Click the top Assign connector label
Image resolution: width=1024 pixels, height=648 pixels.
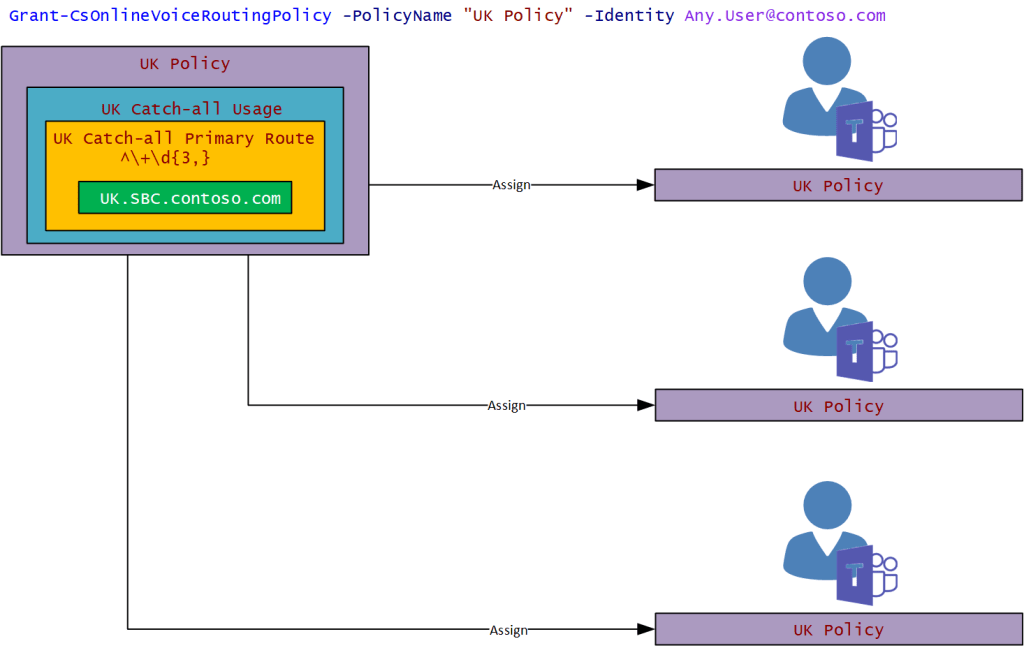point(511,185)
